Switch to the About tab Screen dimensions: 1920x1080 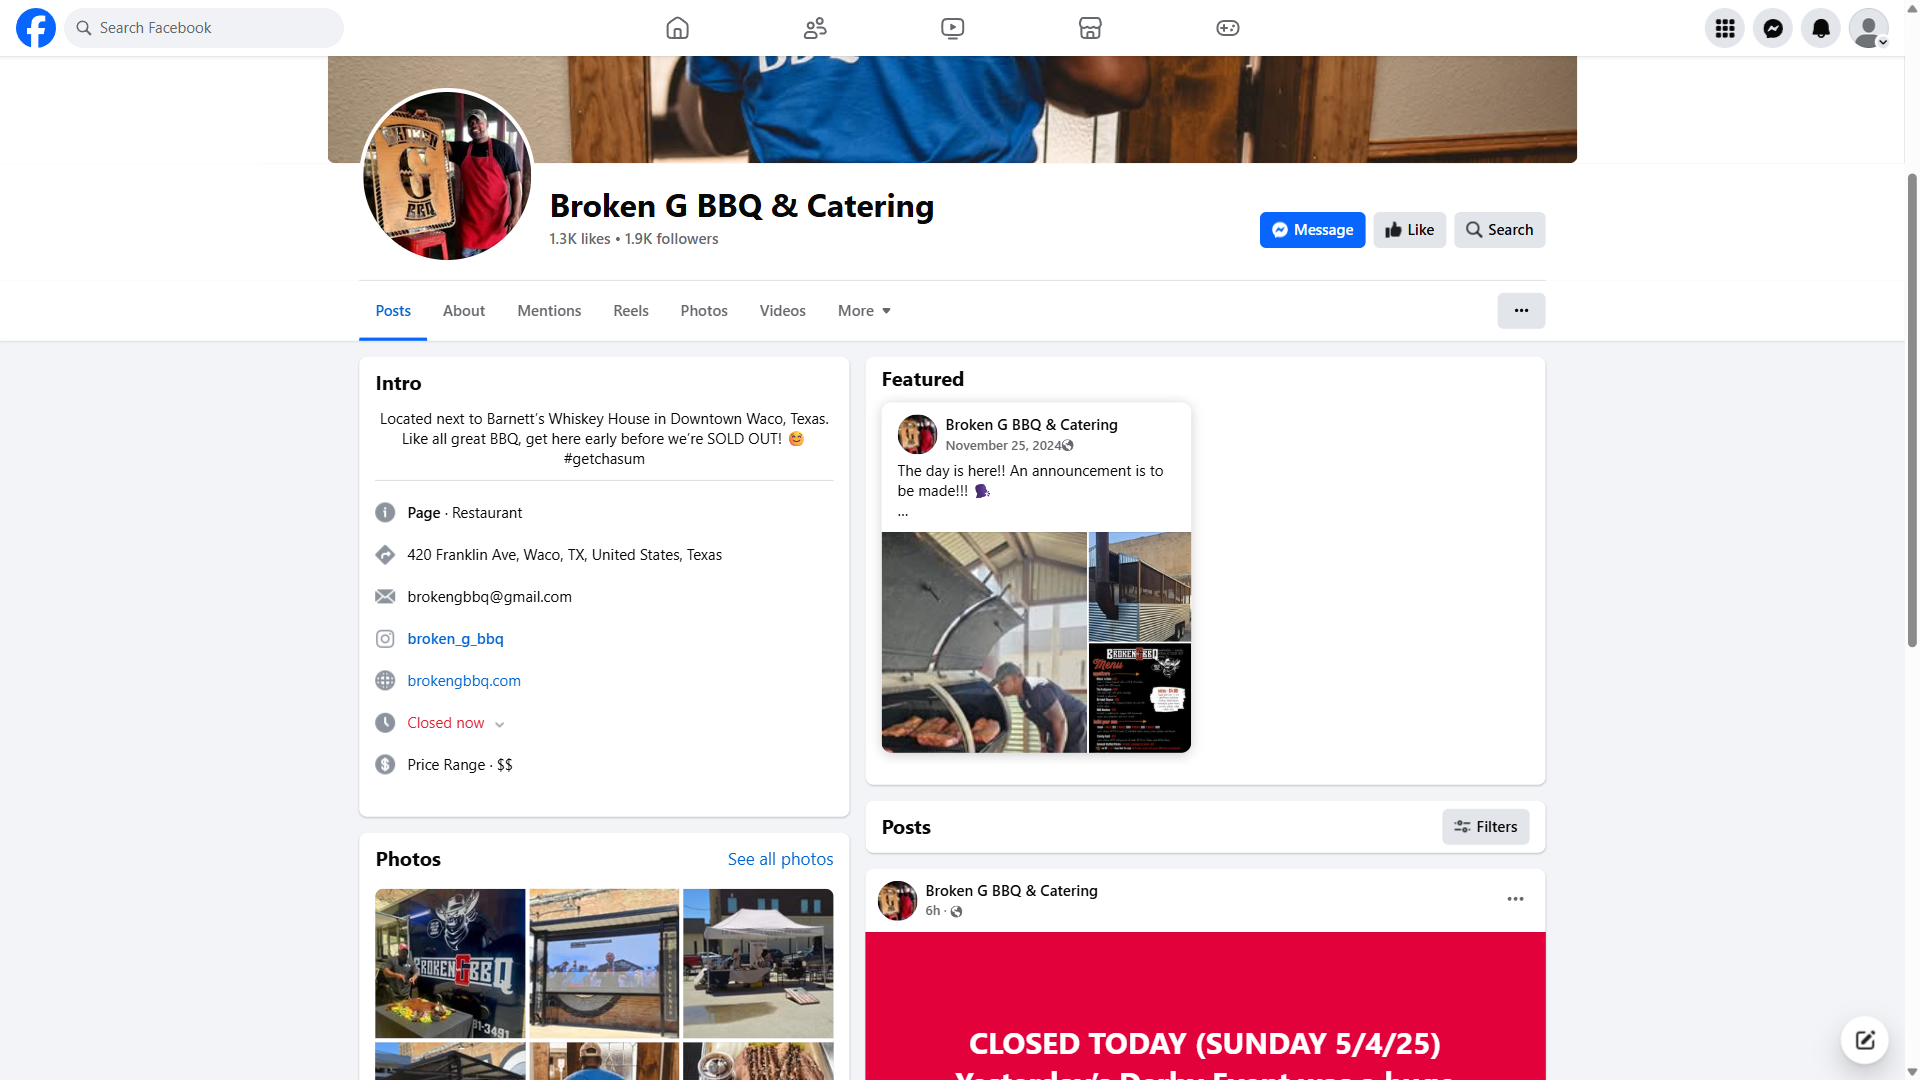[x=464, y=311]
